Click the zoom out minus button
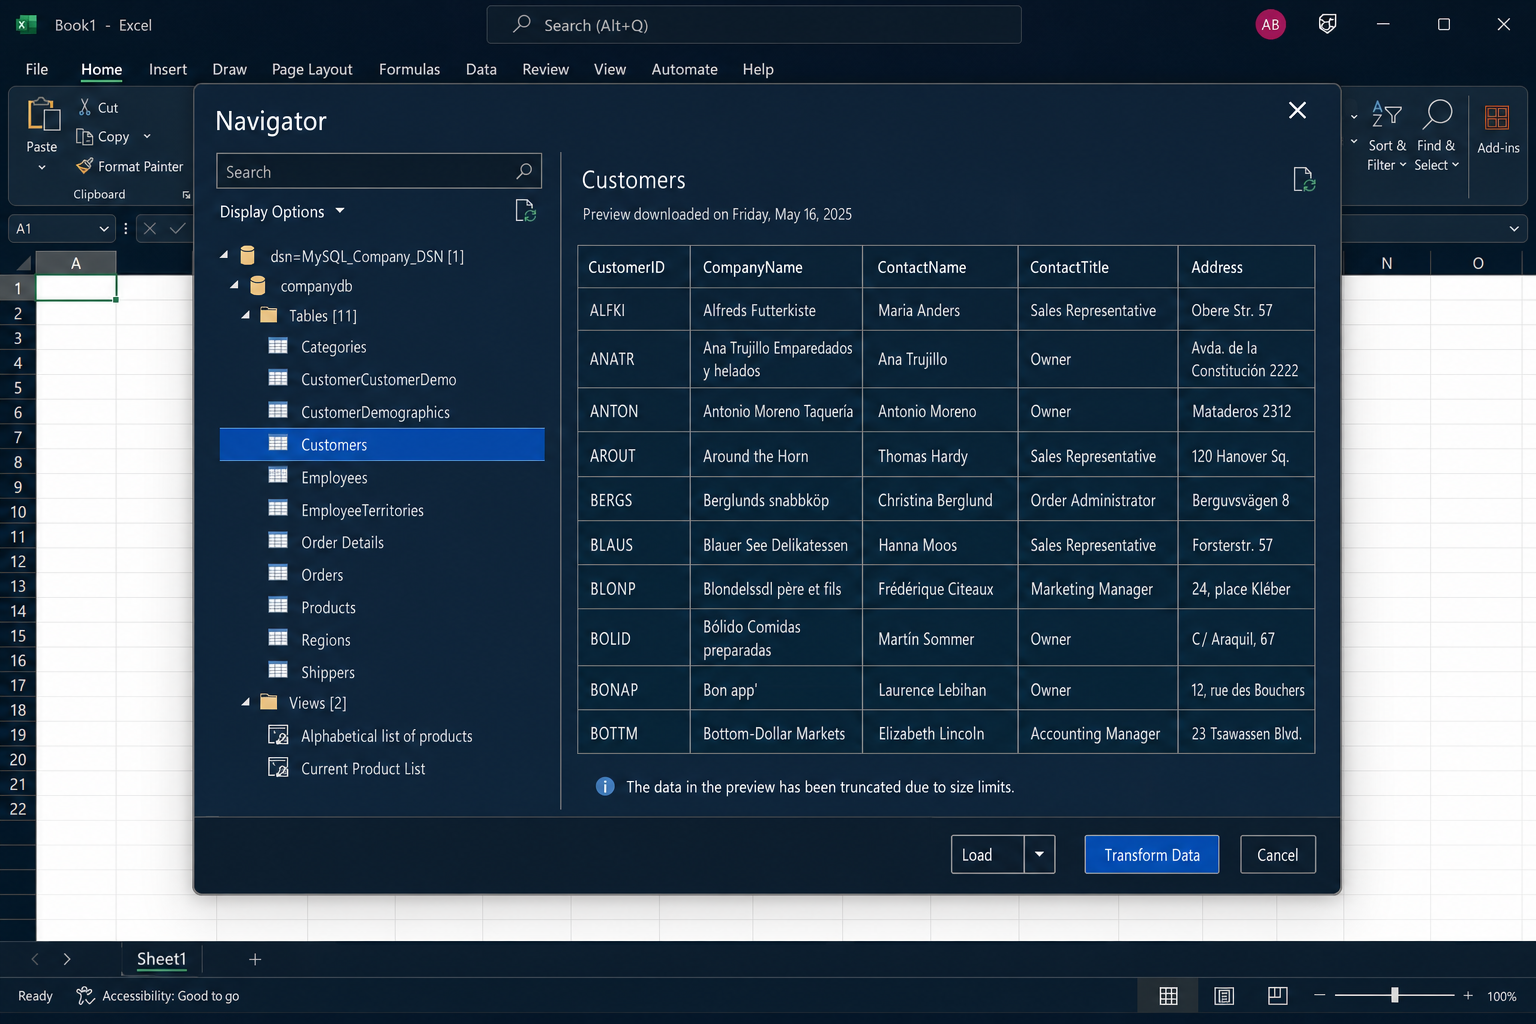Viewport: 1536px width, 1024px height. 1319,996
